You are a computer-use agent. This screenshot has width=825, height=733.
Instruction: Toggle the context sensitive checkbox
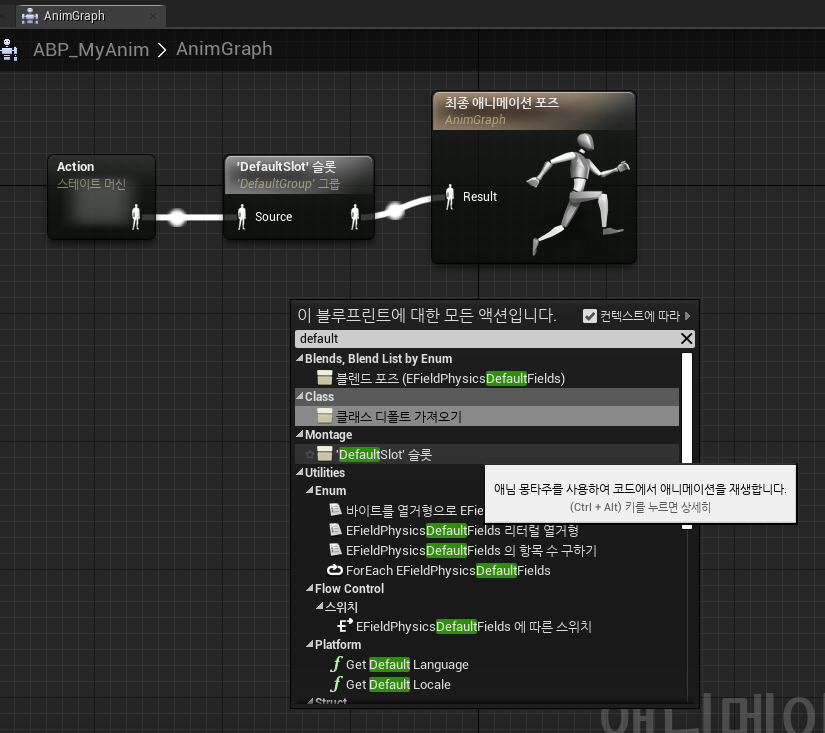click(590, 316)
